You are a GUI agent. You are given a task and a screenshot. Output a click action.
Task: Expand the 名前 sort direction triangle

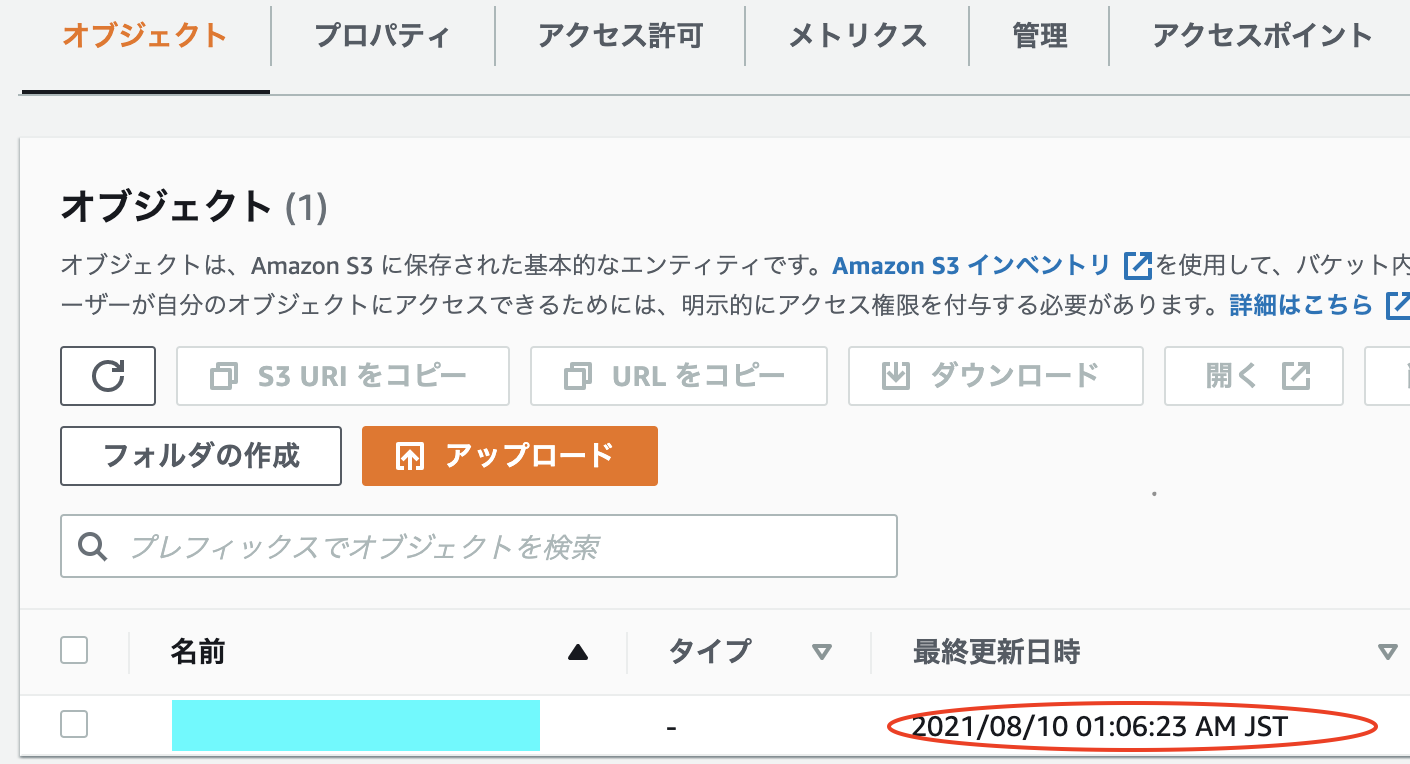pyautogui.click(x=578, y=651)
